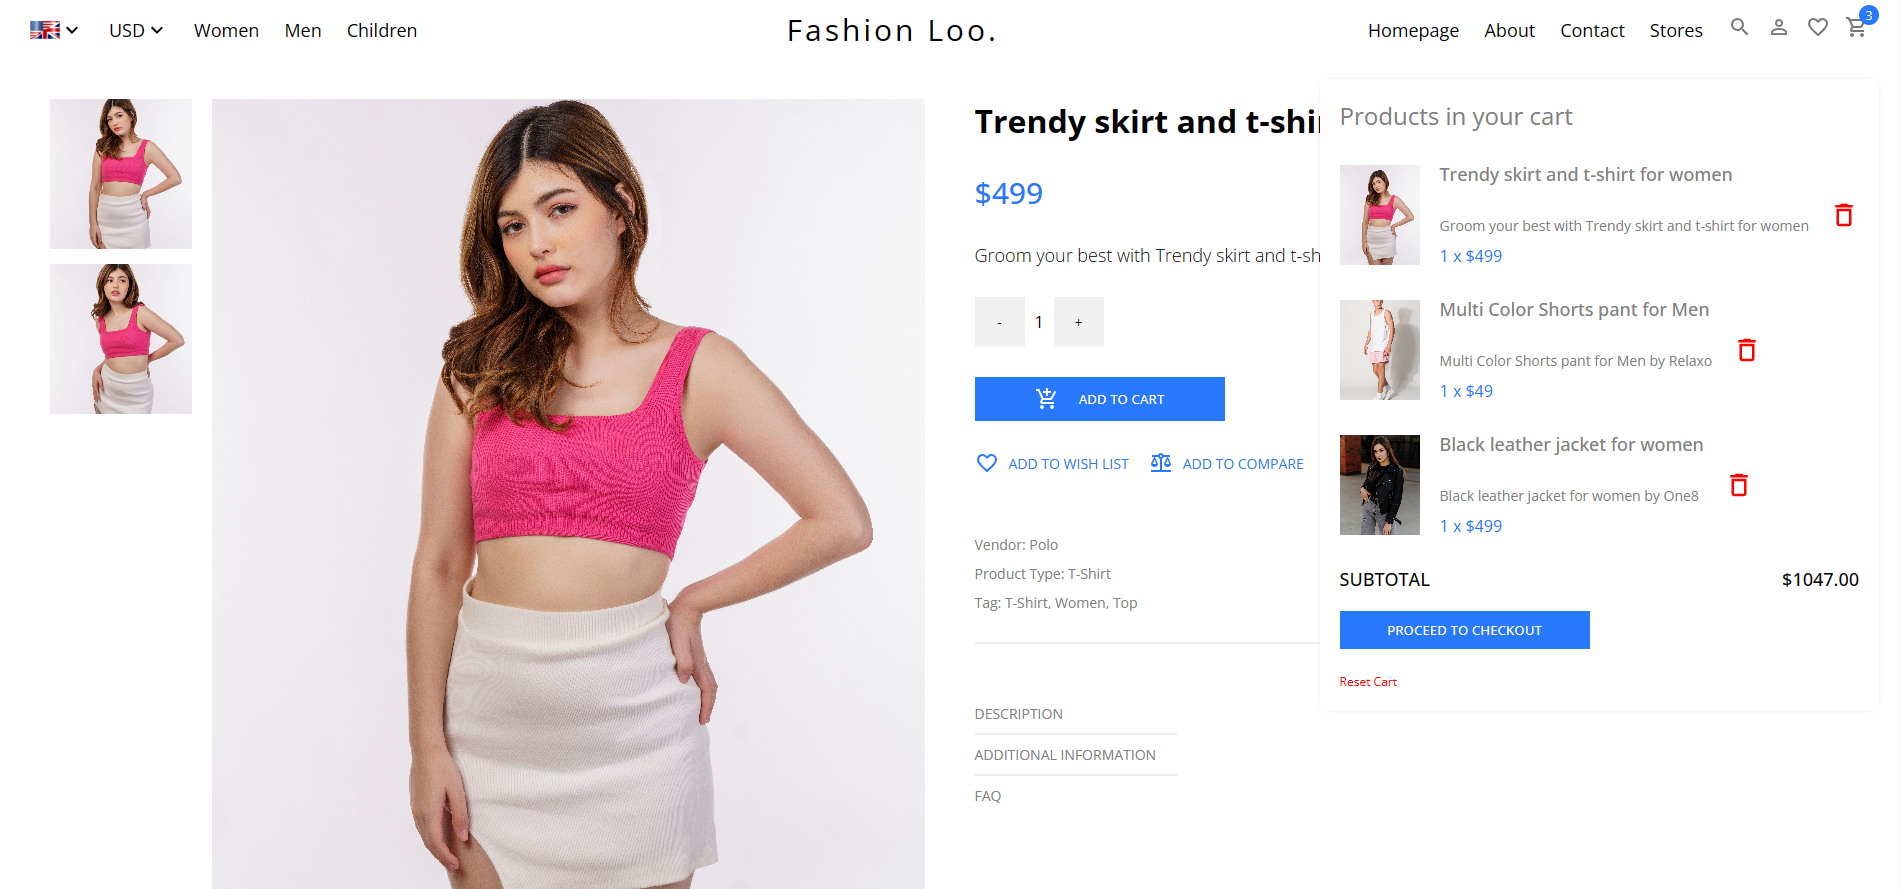Screen dimensions: 1900x889
Task: Open the language selector chevron
Action: (70, 30)
